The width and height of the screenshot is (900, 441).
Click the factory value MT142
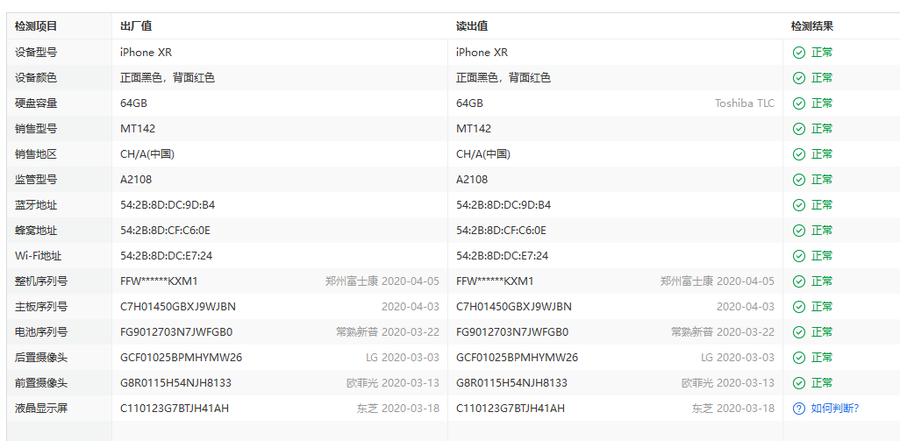138,129
